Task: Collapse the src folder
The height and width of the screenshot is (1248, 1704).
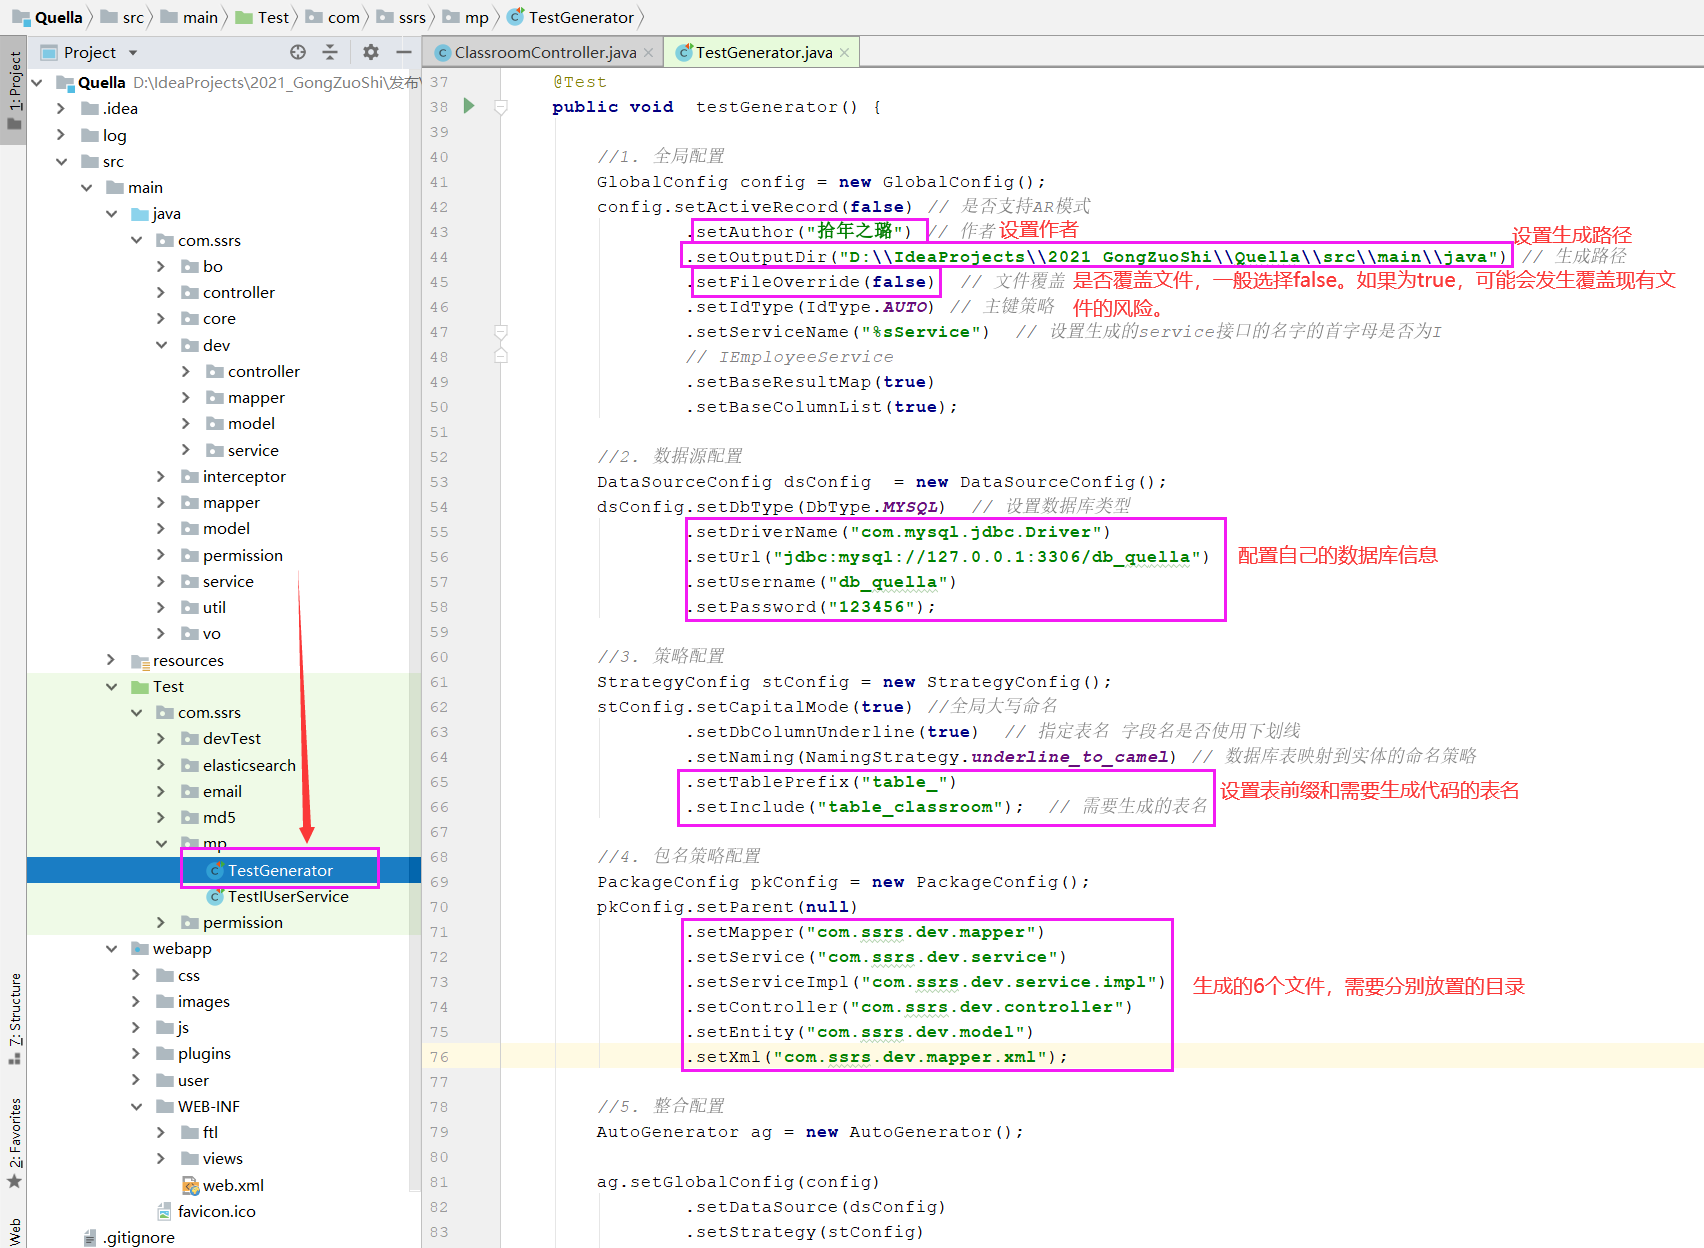Action: pyautogui.click(x=60, y=160)
